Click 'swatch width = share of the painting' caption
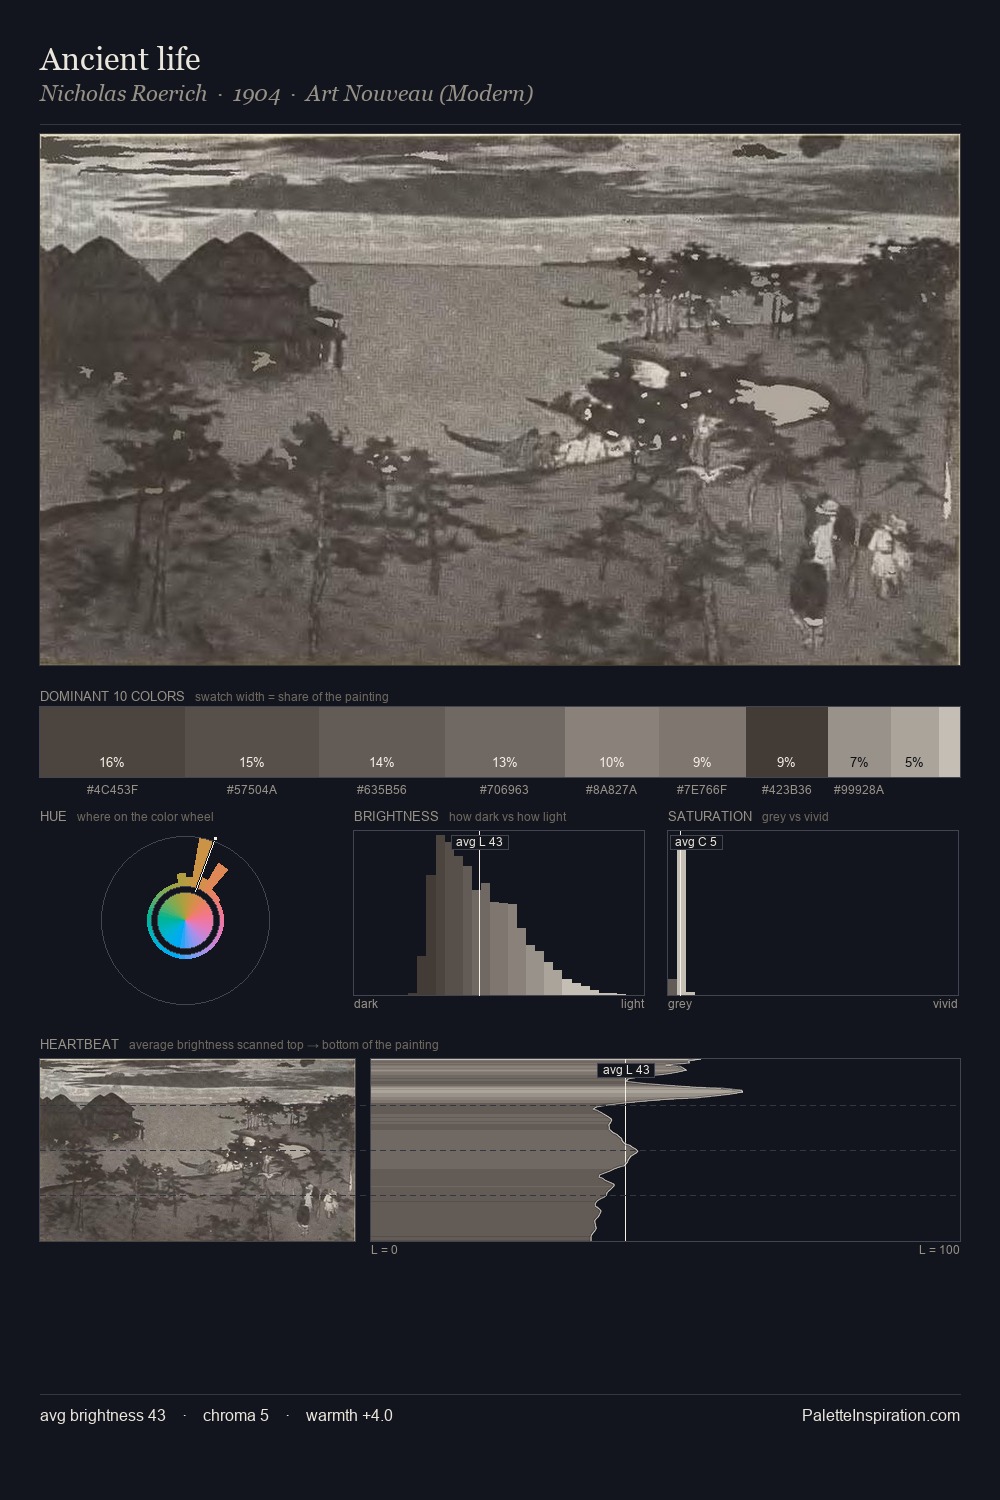This screenshot has width=1000, height=1500. 292,697
